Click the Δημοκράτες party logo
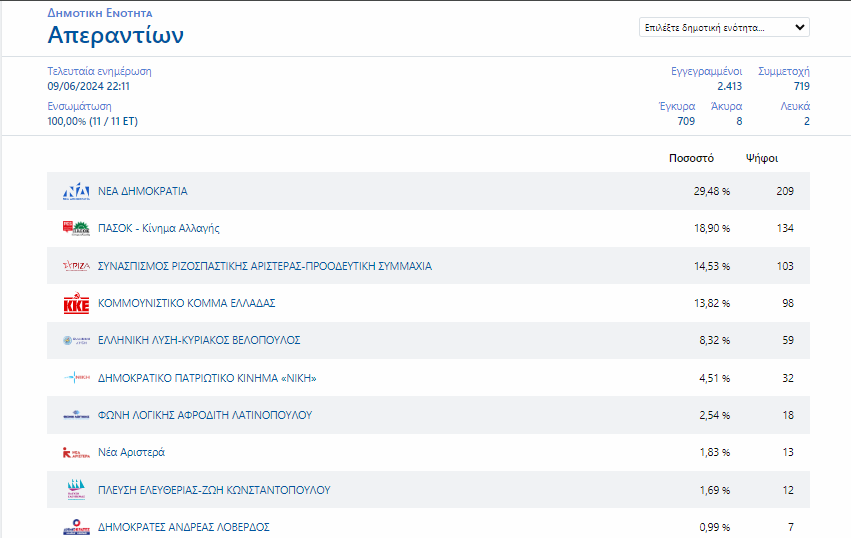This screenshot has width=851, height=538. click(x=76, y=527)
